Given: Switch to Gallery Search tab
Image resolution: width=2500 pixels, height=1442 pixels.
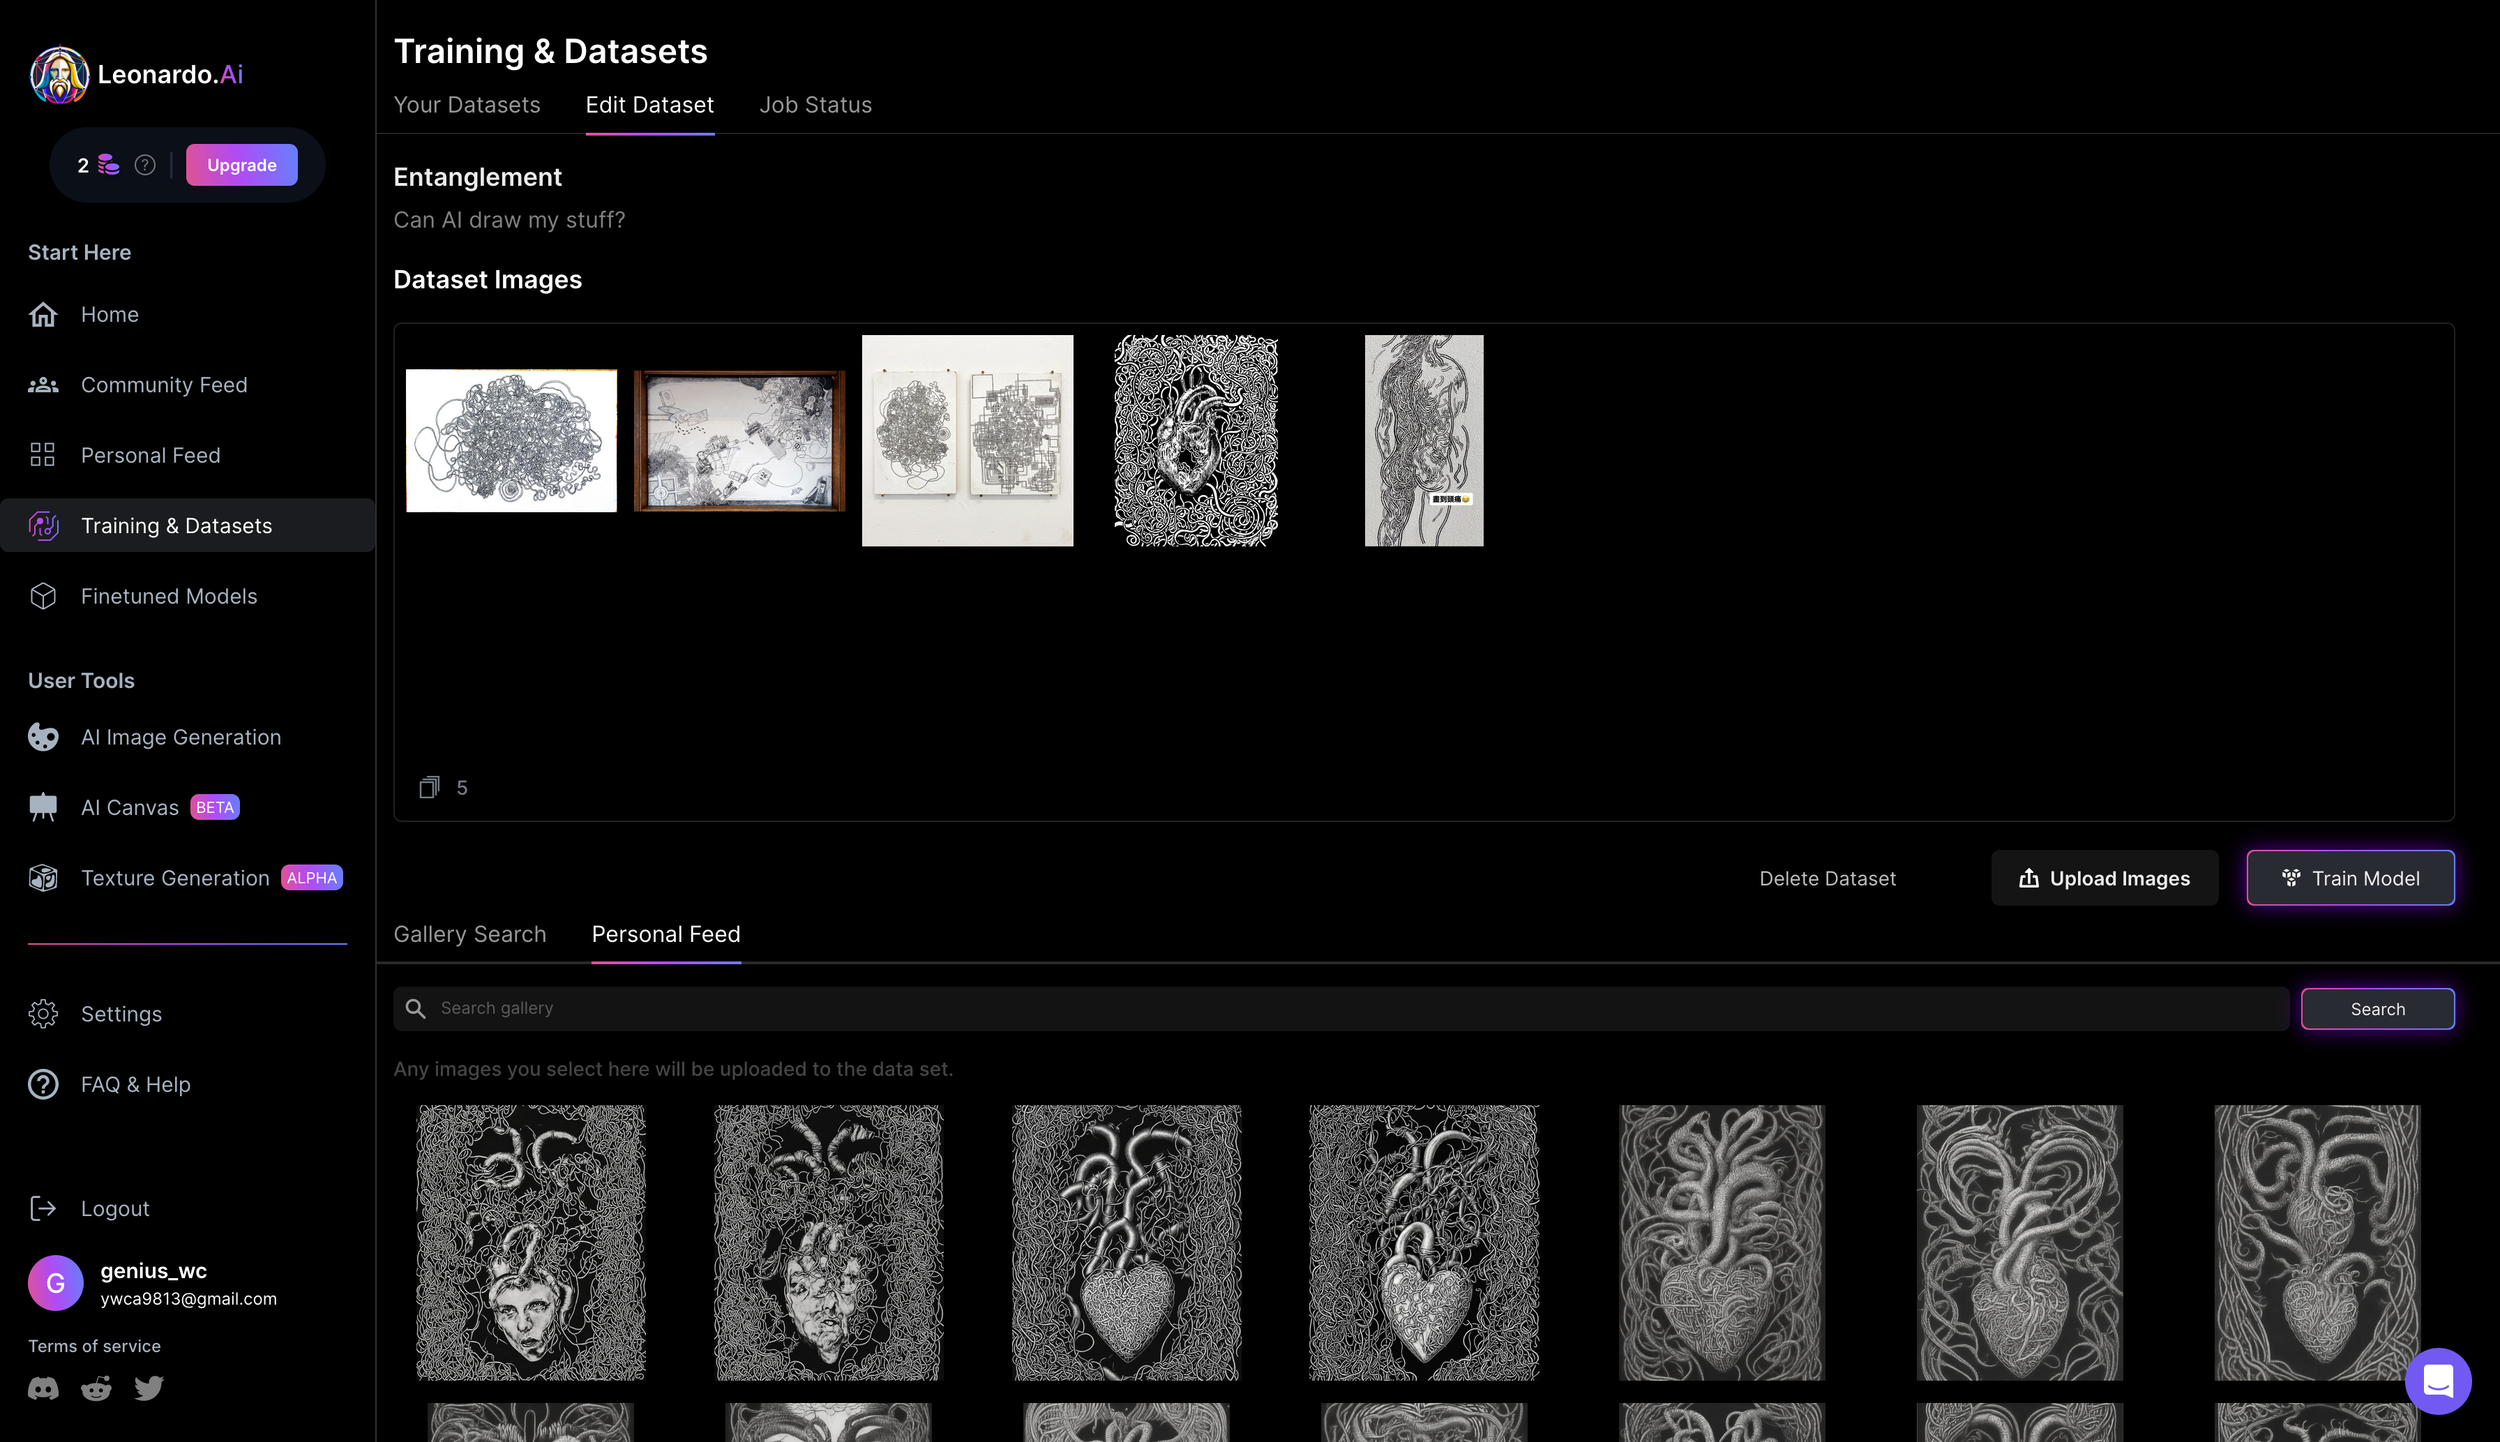Looking at the screenshot, I should click(470, 934).
